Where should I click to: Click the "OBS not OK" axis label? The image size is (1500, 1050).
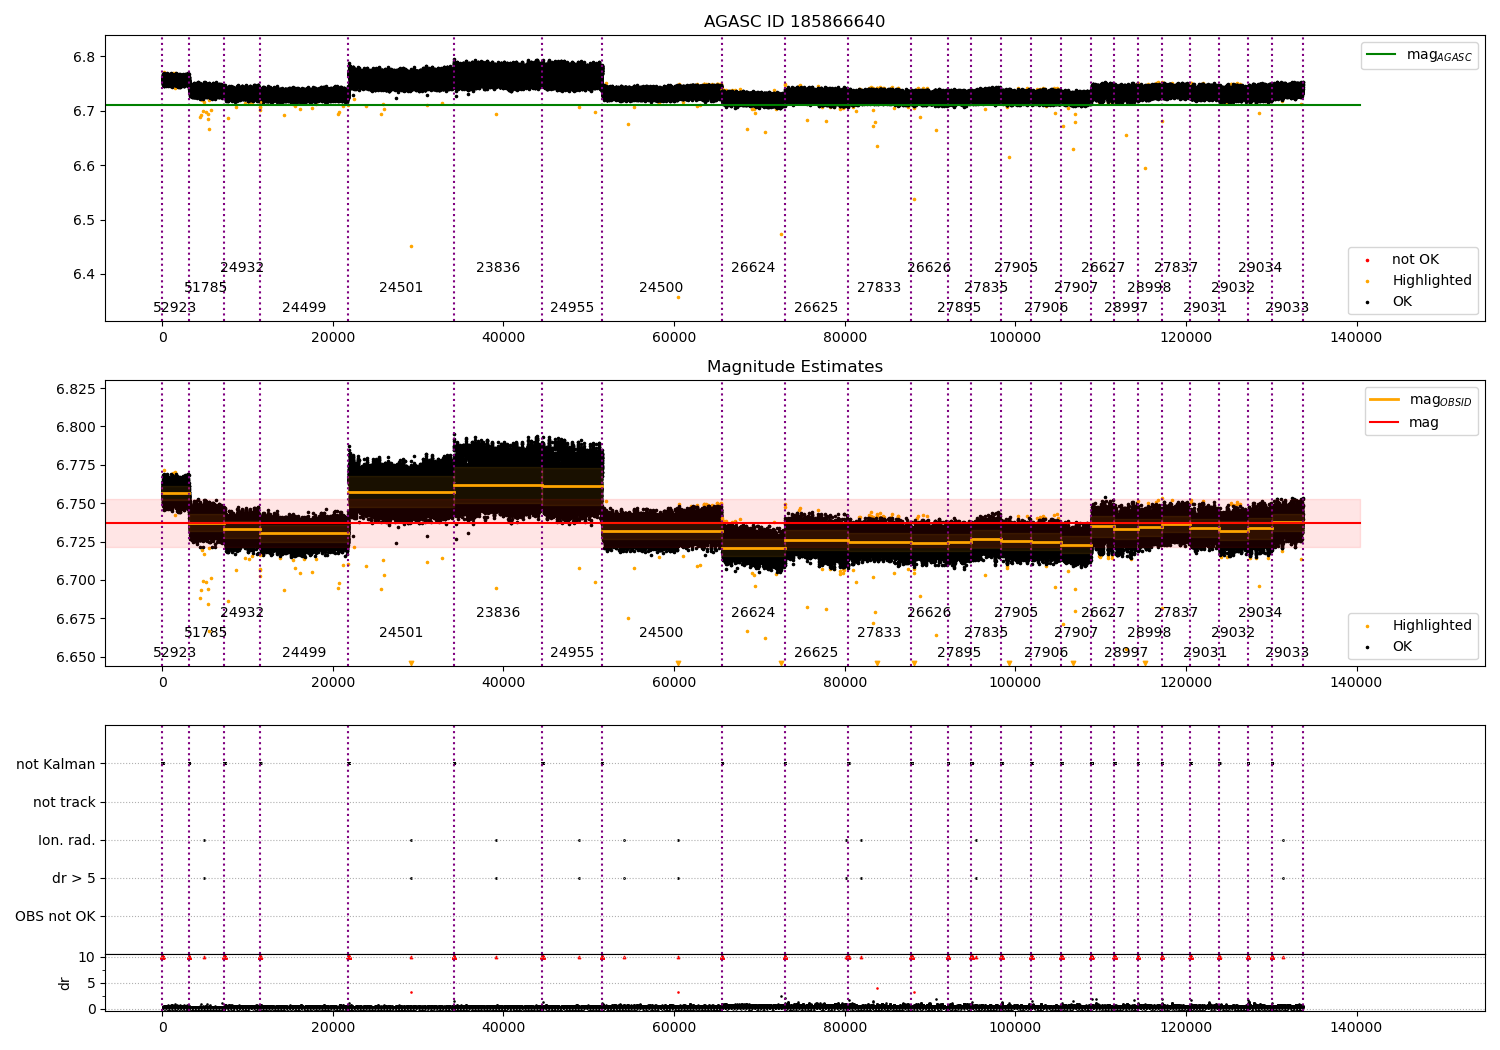coord(55,916)
